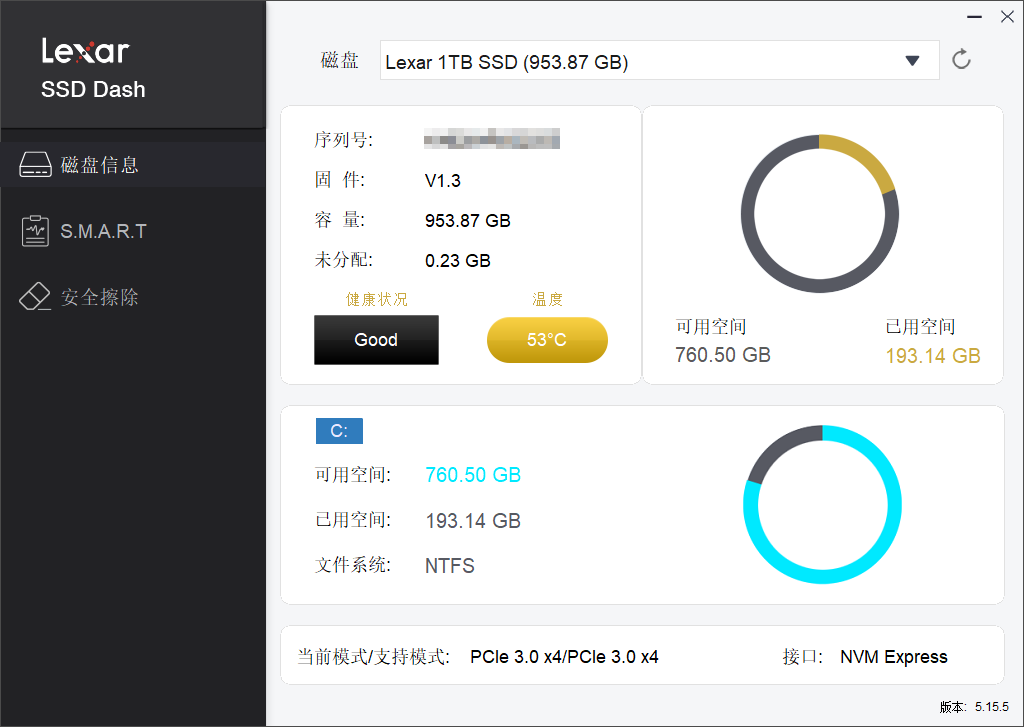Screen dimensions: 1024x727
Task: Click the 未分配 label
Action: point(344,260)
